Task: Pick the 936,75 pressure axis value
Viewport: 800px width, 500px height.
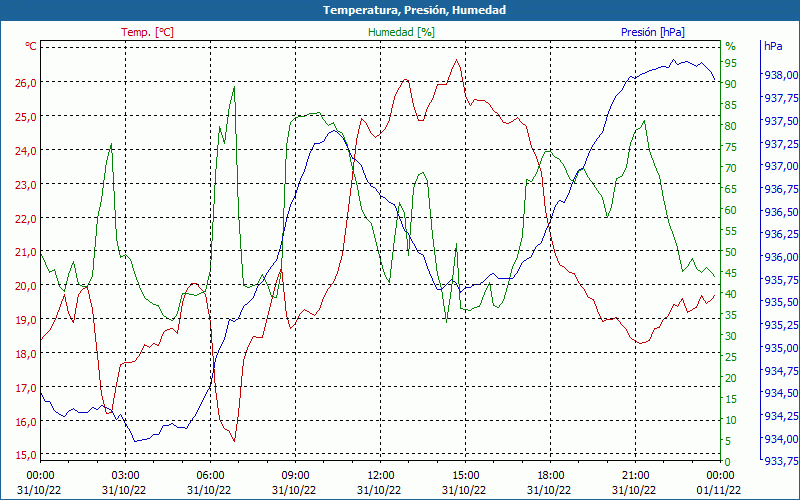Action: 781,189
